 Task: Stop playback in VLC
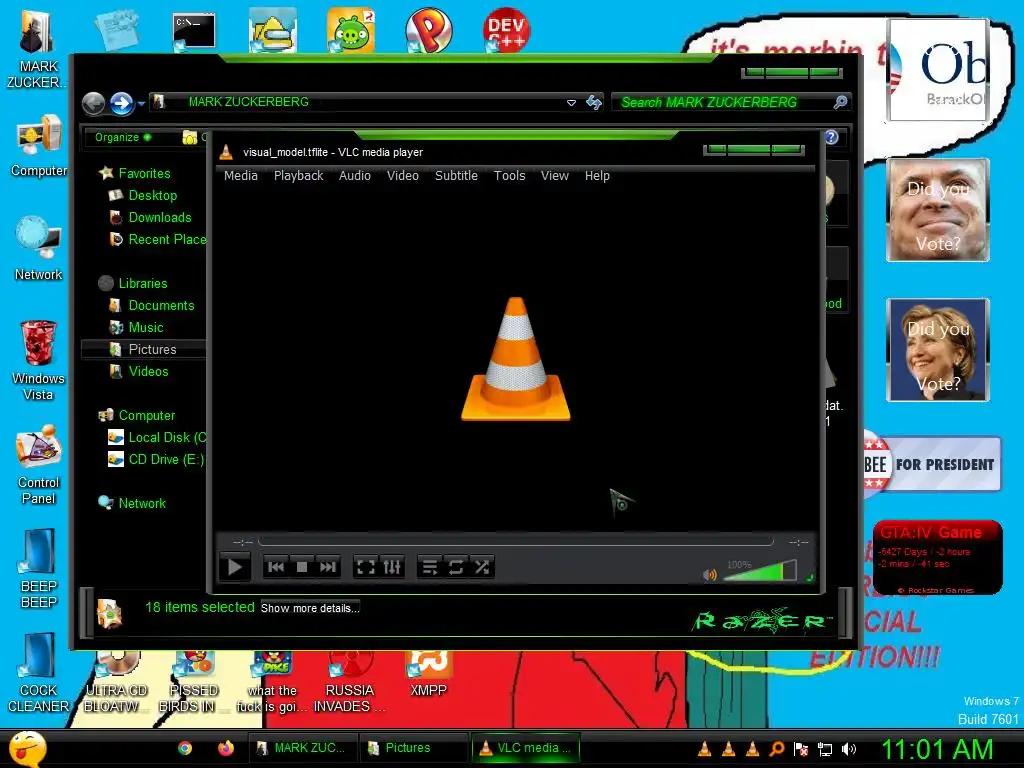[x=302, y=567]
